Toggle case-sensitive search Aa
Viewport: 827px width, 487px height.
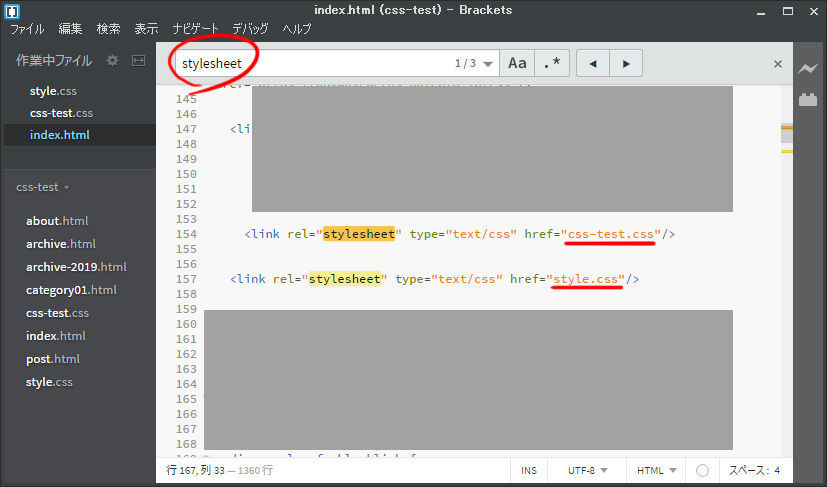click(517, 63)
